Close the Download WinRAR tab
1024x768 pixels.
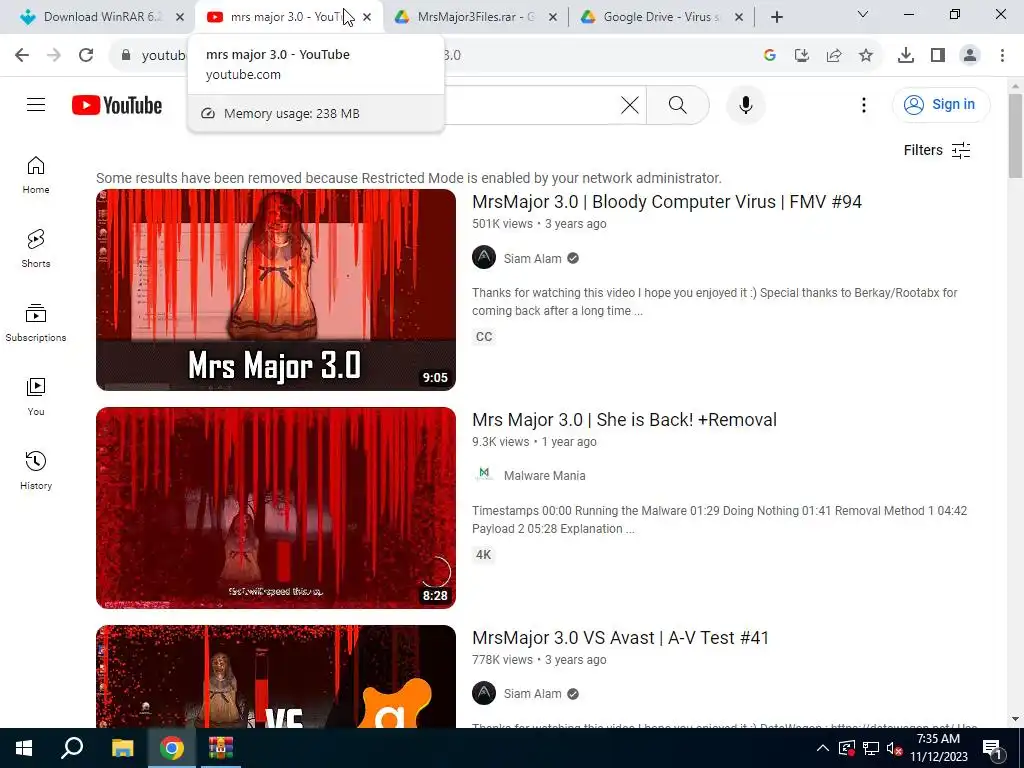[180, 18]
